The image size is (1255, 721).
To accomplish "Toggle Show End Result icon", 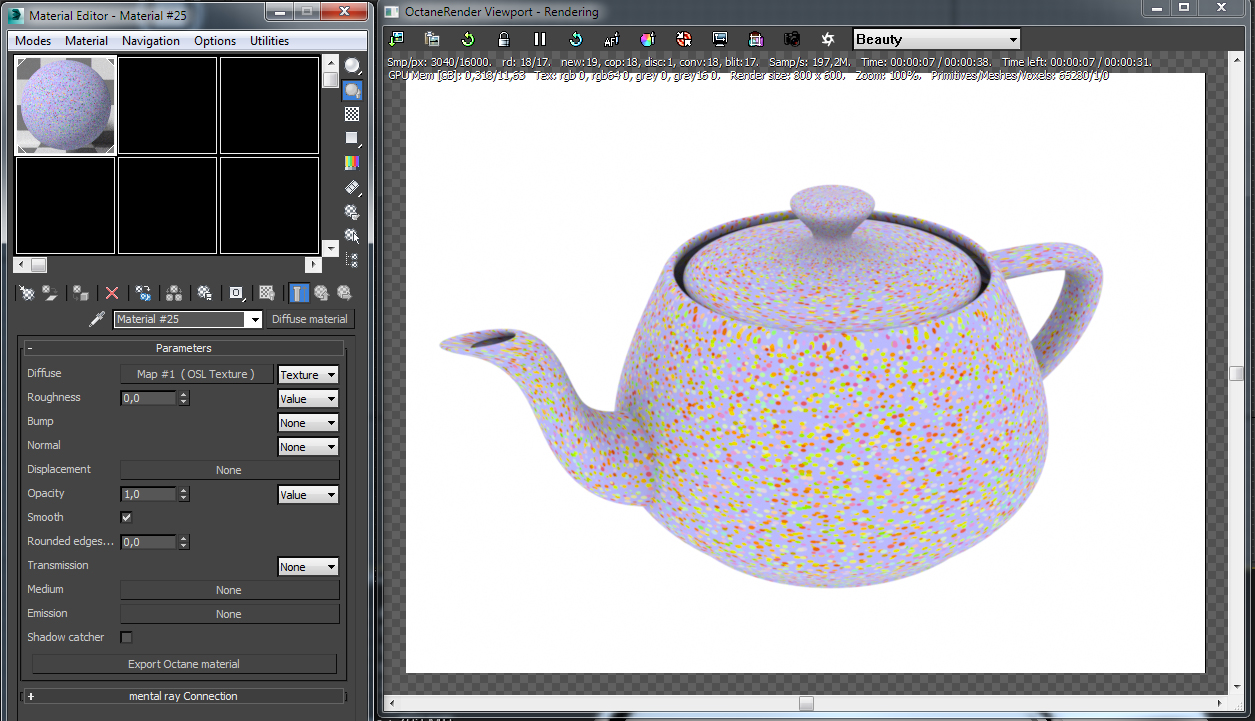I will (298, 293).
